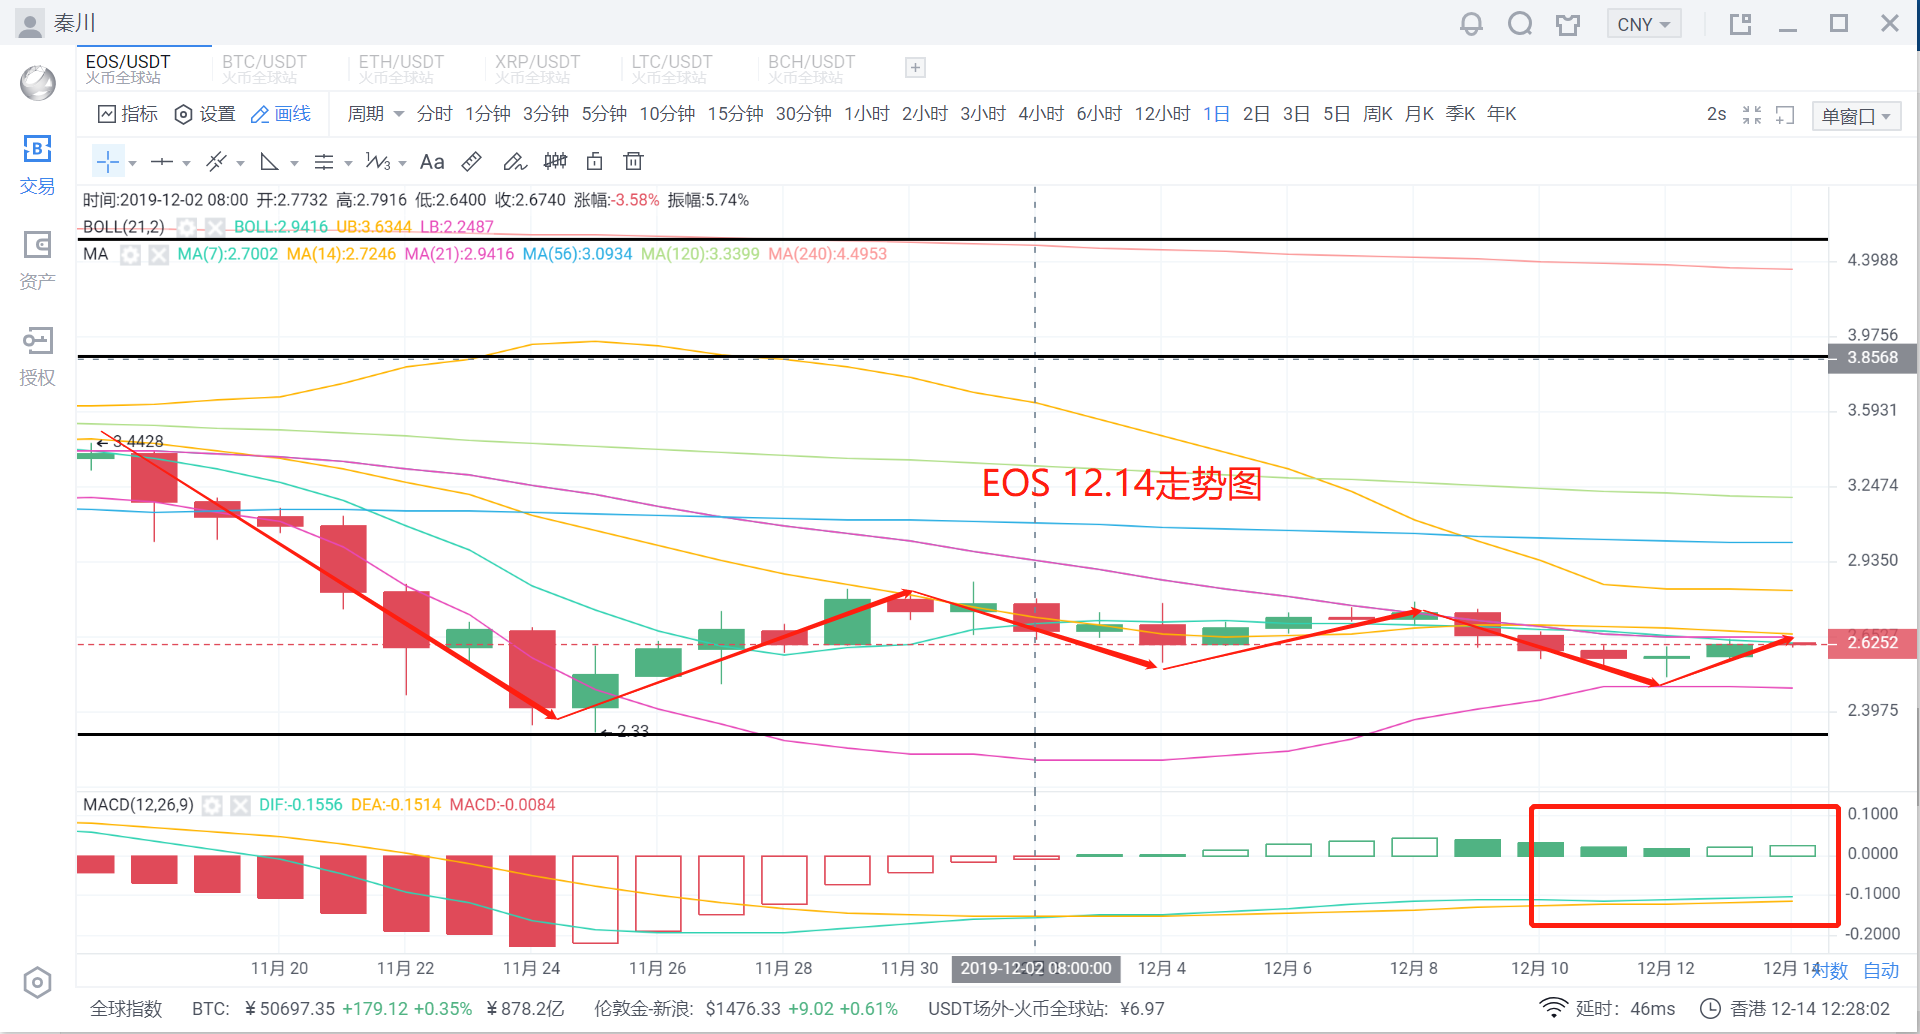Select the crosshair cursor tool
This screenshot has width=1920, height=1034.
click(x=107, y=162)
